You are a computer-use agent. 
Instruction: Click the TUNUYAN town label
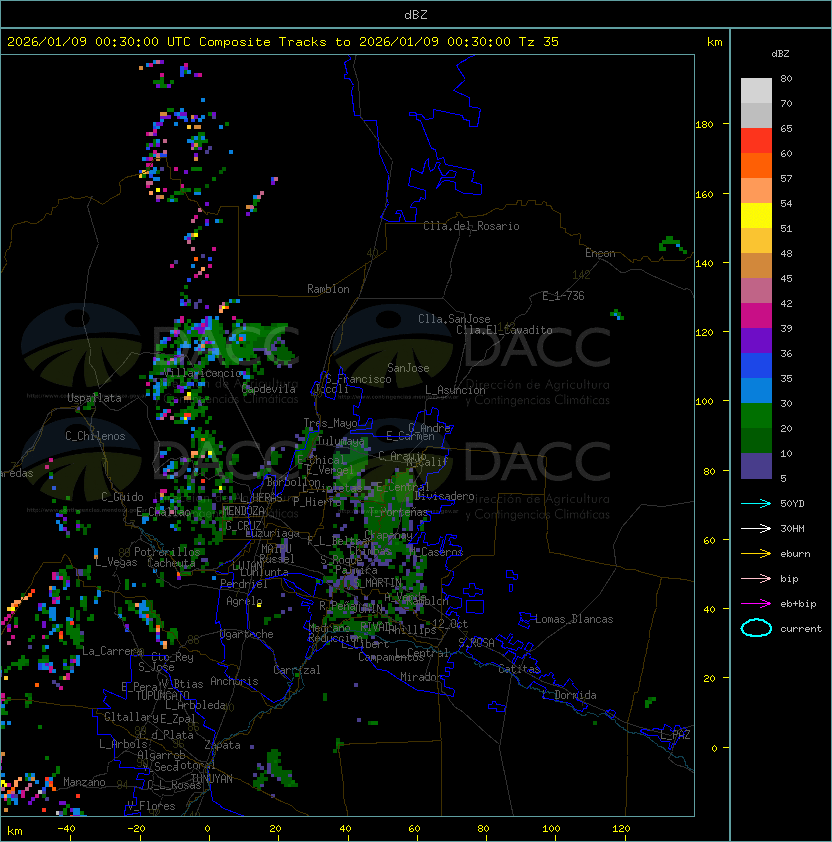pyautogui.click(x=212, y=779)
